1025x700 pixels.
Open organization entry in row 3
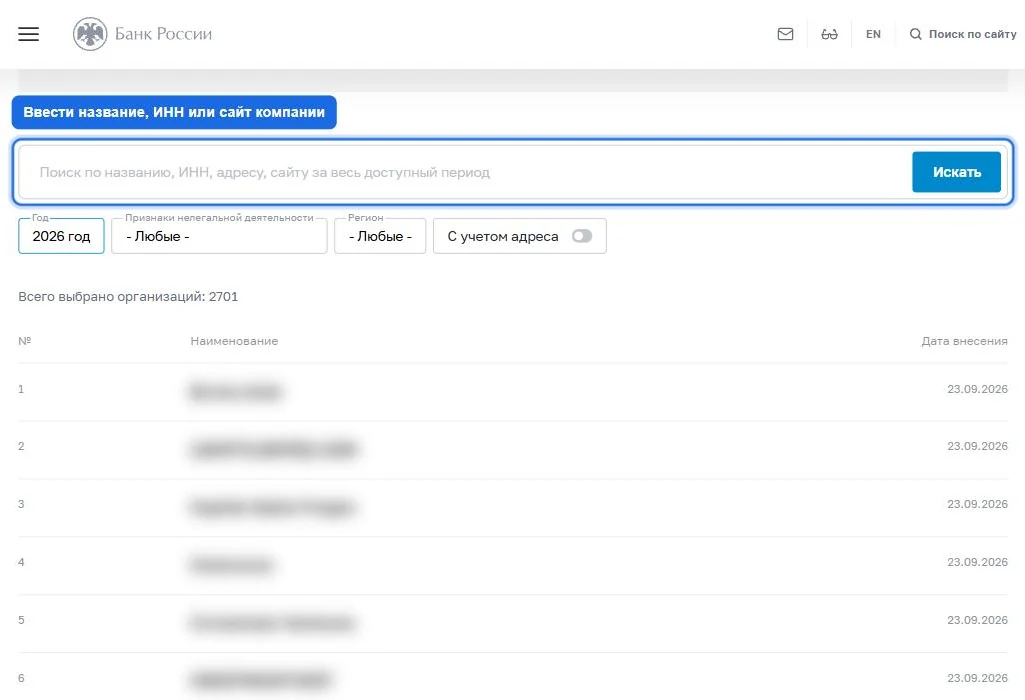pyautogui.click(x=273, y=507)
